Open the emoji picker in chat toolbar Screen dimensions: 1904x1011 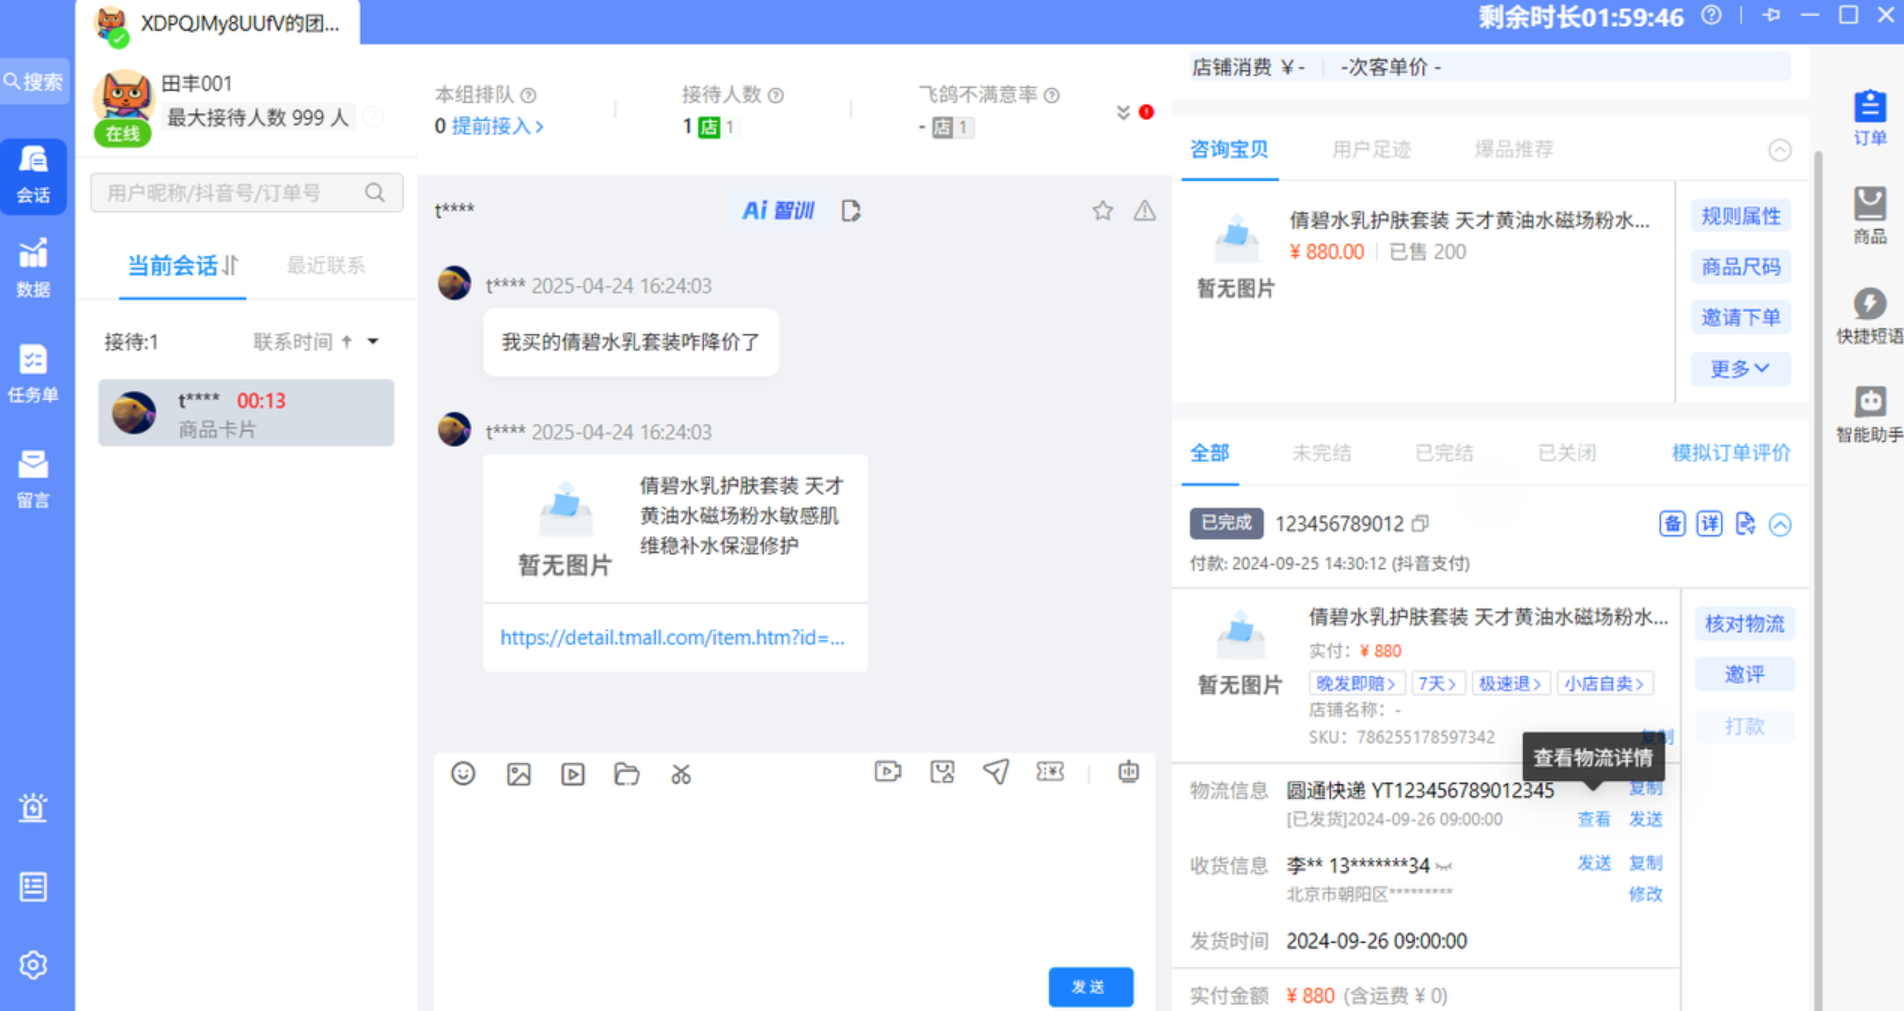point(463,773)
